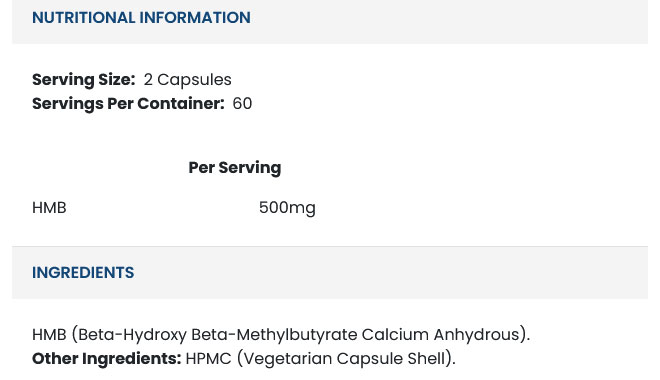Click the Serving Size label
This screenshot has width=660, height=380.
84,80
